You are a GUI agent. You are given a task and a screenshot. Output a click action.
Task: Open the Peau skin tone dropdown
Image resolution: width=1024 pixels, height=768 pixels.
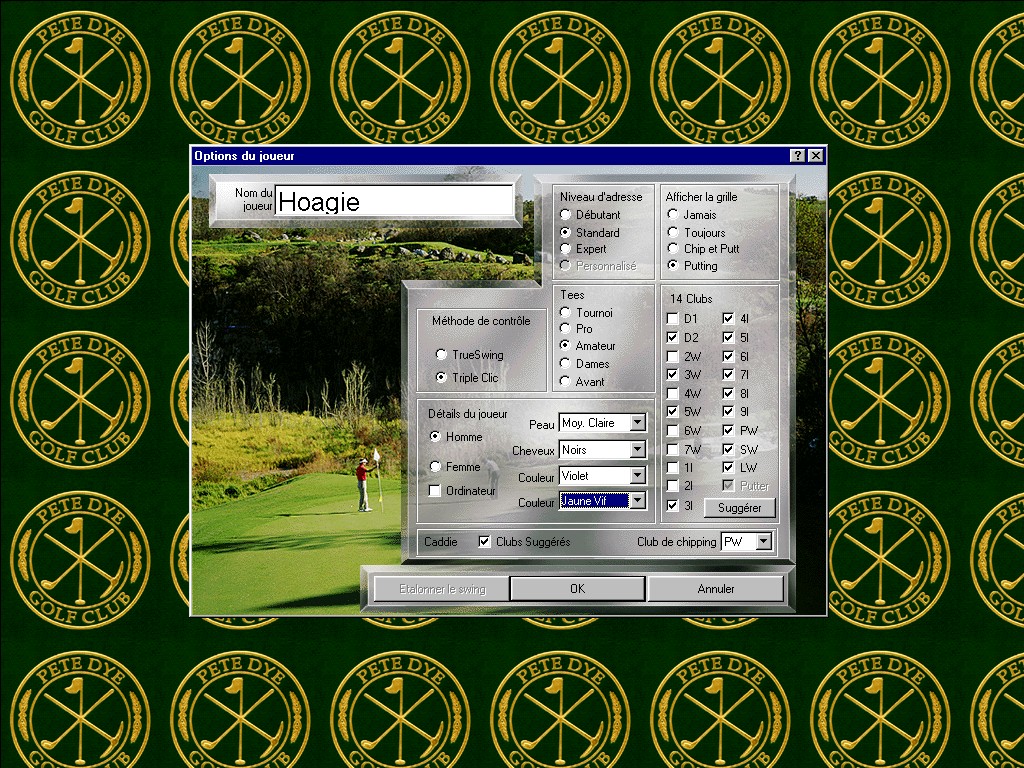[x=637, y=423]
